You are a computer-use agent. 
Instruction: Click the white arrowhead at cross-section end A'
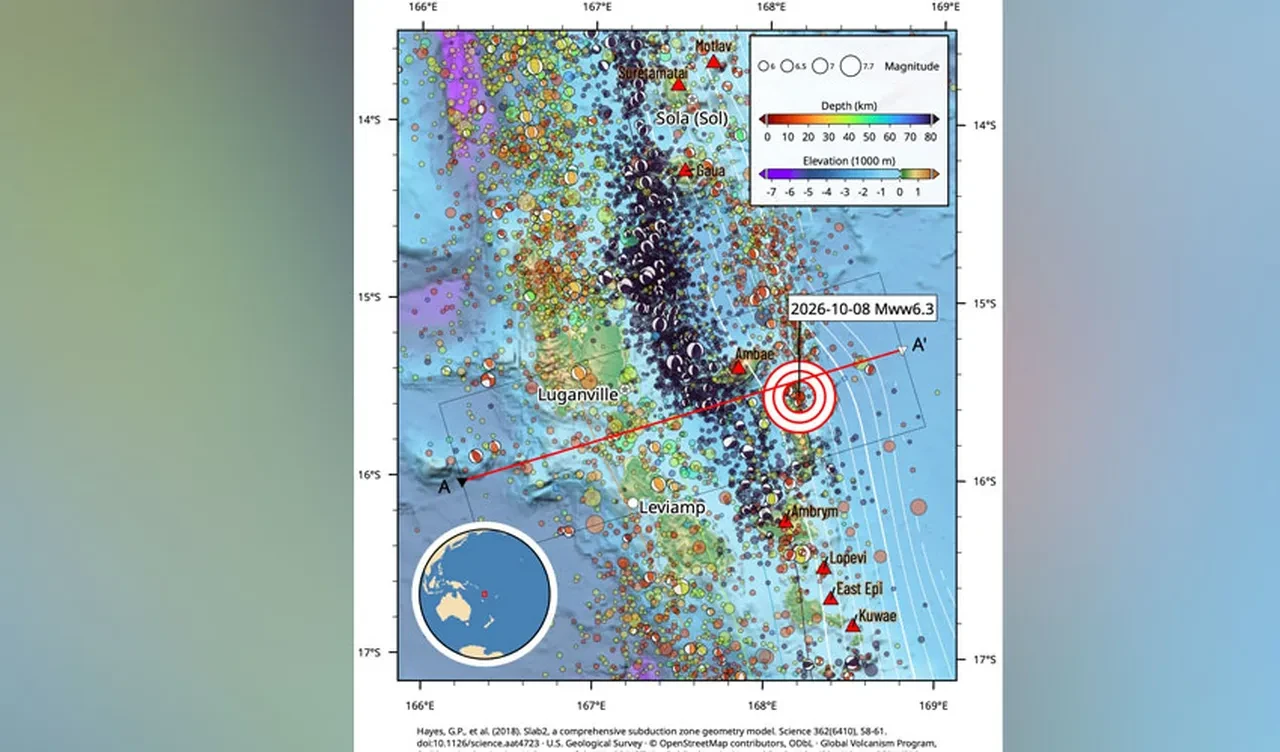point(902,350)
